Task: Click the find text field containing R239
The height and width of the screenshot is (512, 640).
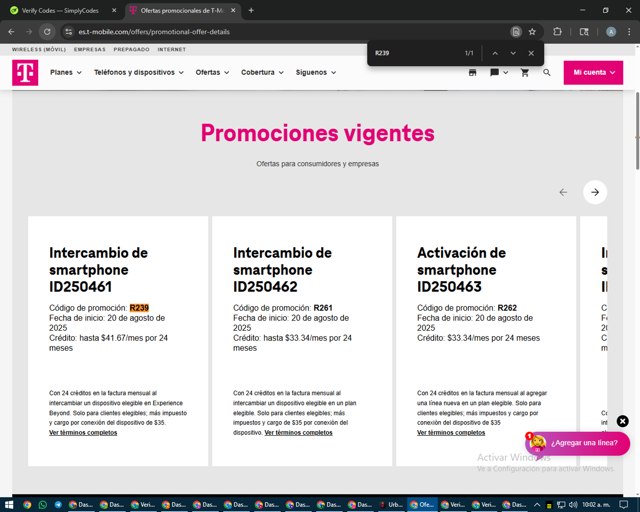Action: tap(414, 53)
